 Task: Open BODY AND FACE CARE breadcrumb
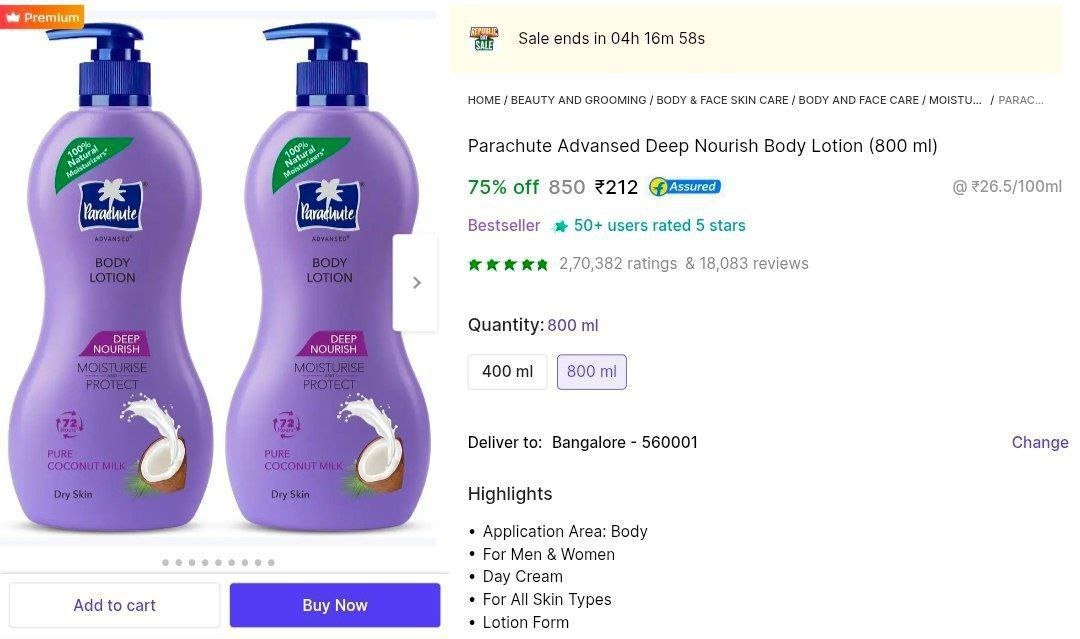pos(858,100)
